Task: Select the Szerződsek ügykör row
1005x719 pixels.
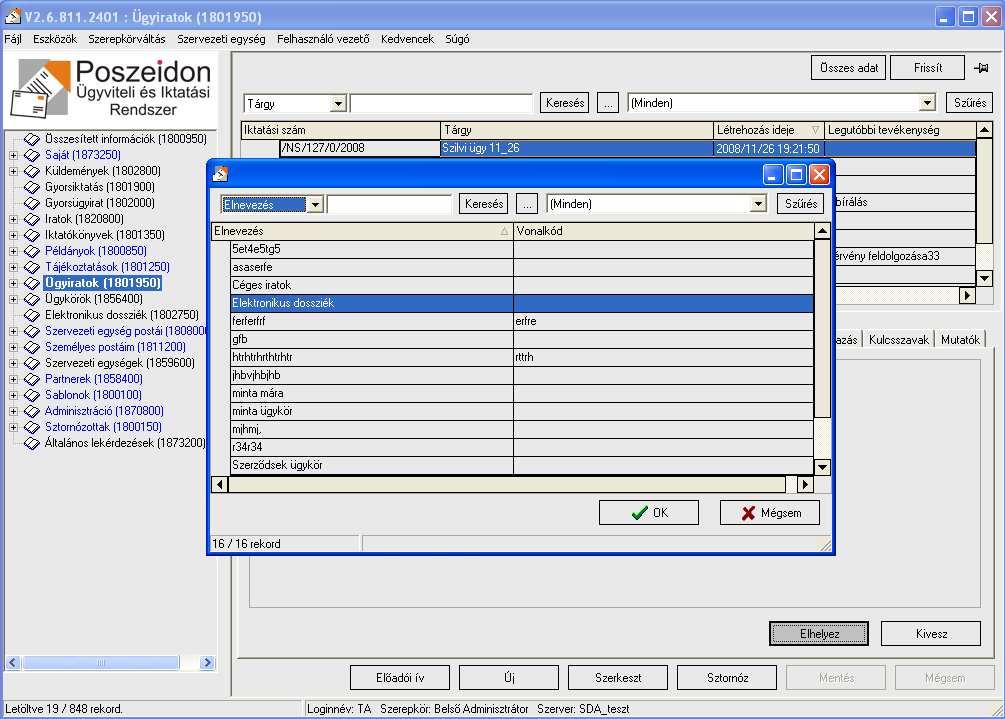Action: coord(522,465)
